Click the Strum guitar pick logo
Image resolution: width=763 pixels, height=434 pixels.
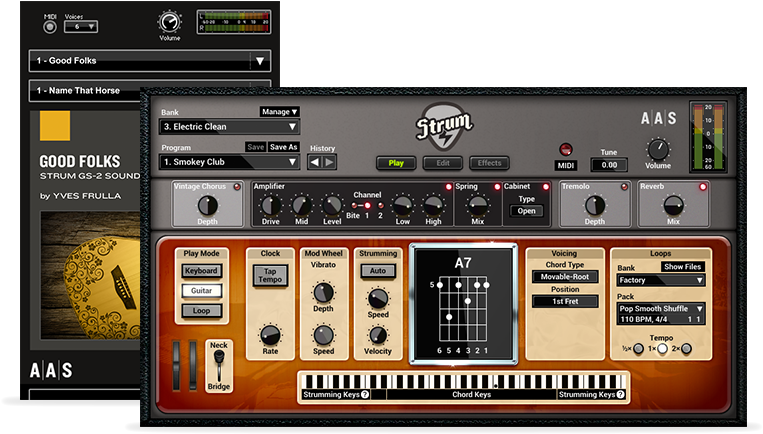click(444, 127)
